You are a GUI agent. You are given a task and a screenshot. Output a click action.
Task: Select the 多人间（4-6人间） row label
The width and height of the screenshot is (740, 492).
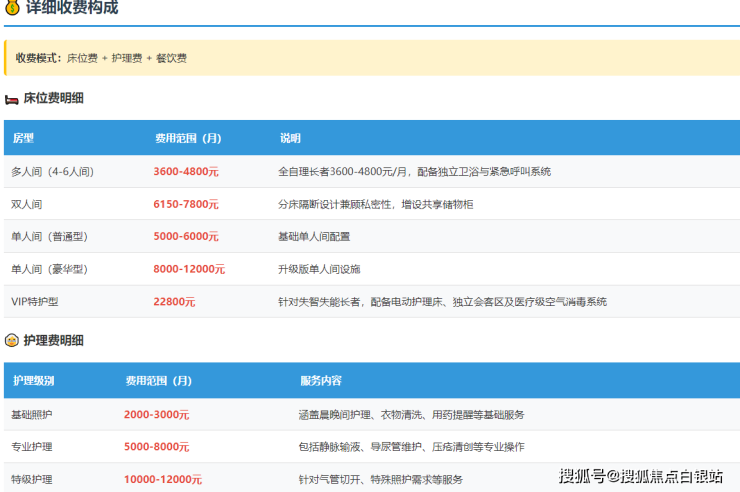(x=52, y=172)
